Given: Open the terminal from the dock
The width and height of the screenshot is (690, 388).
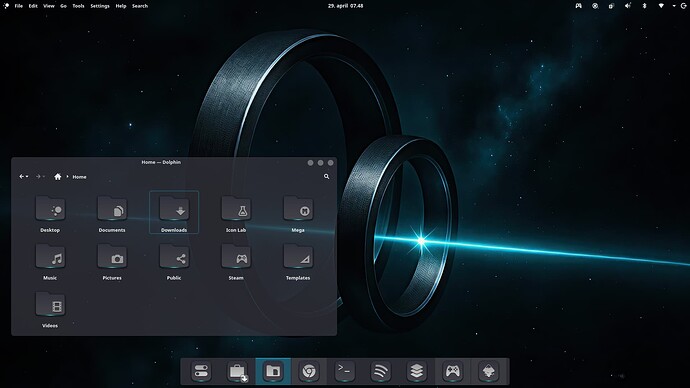Looking at the screenshot, I should (345, 371).
